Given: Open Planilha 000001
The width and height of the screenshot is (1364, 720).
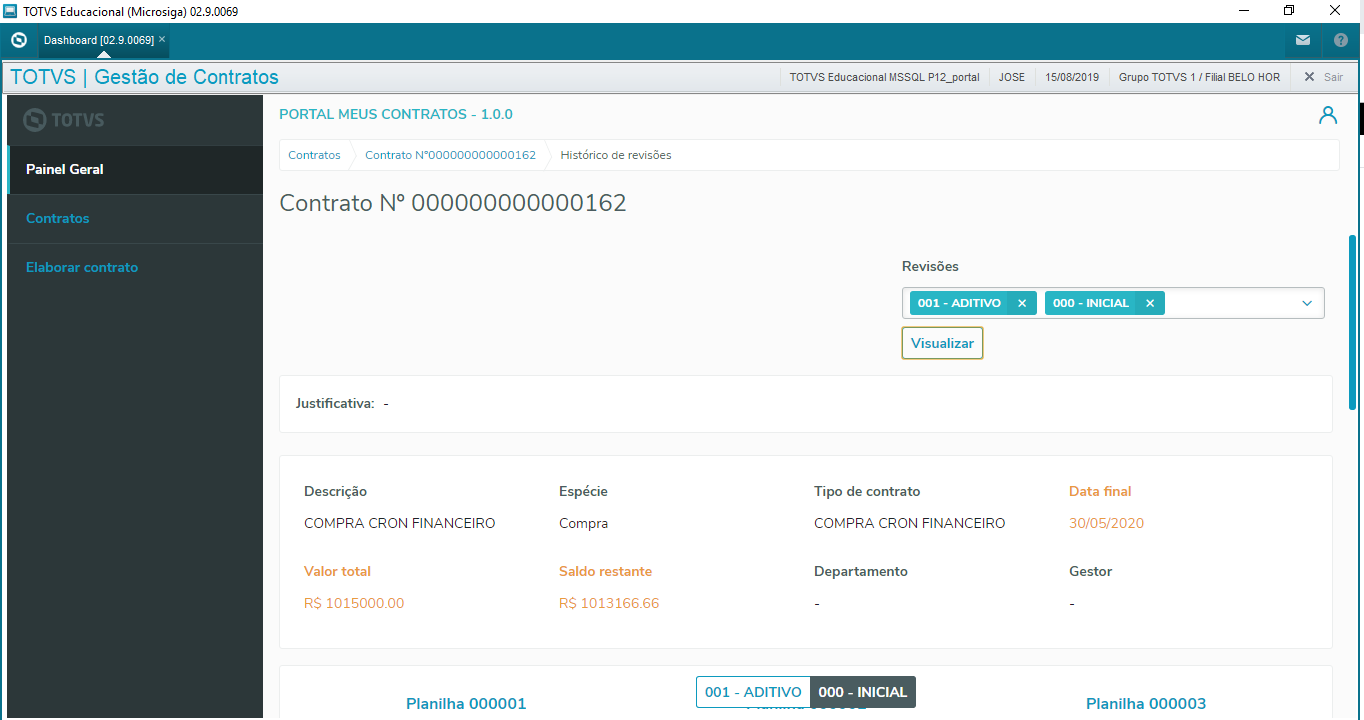Looking at the screenshot, I should (466, 704).
